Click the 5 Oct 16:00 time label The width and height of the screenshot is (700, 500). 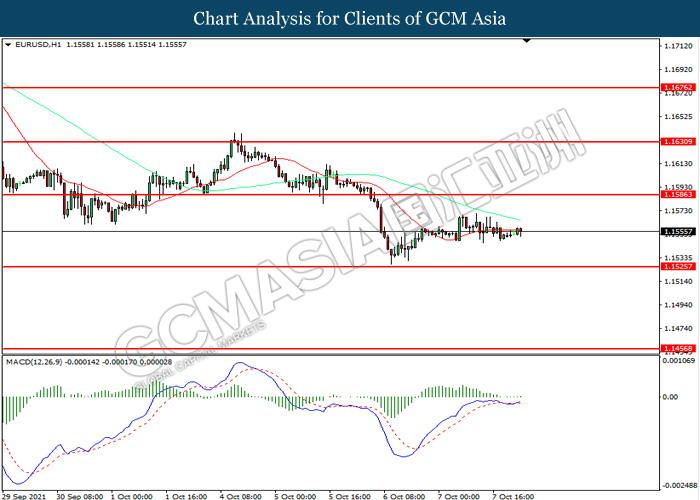point(350,496)
